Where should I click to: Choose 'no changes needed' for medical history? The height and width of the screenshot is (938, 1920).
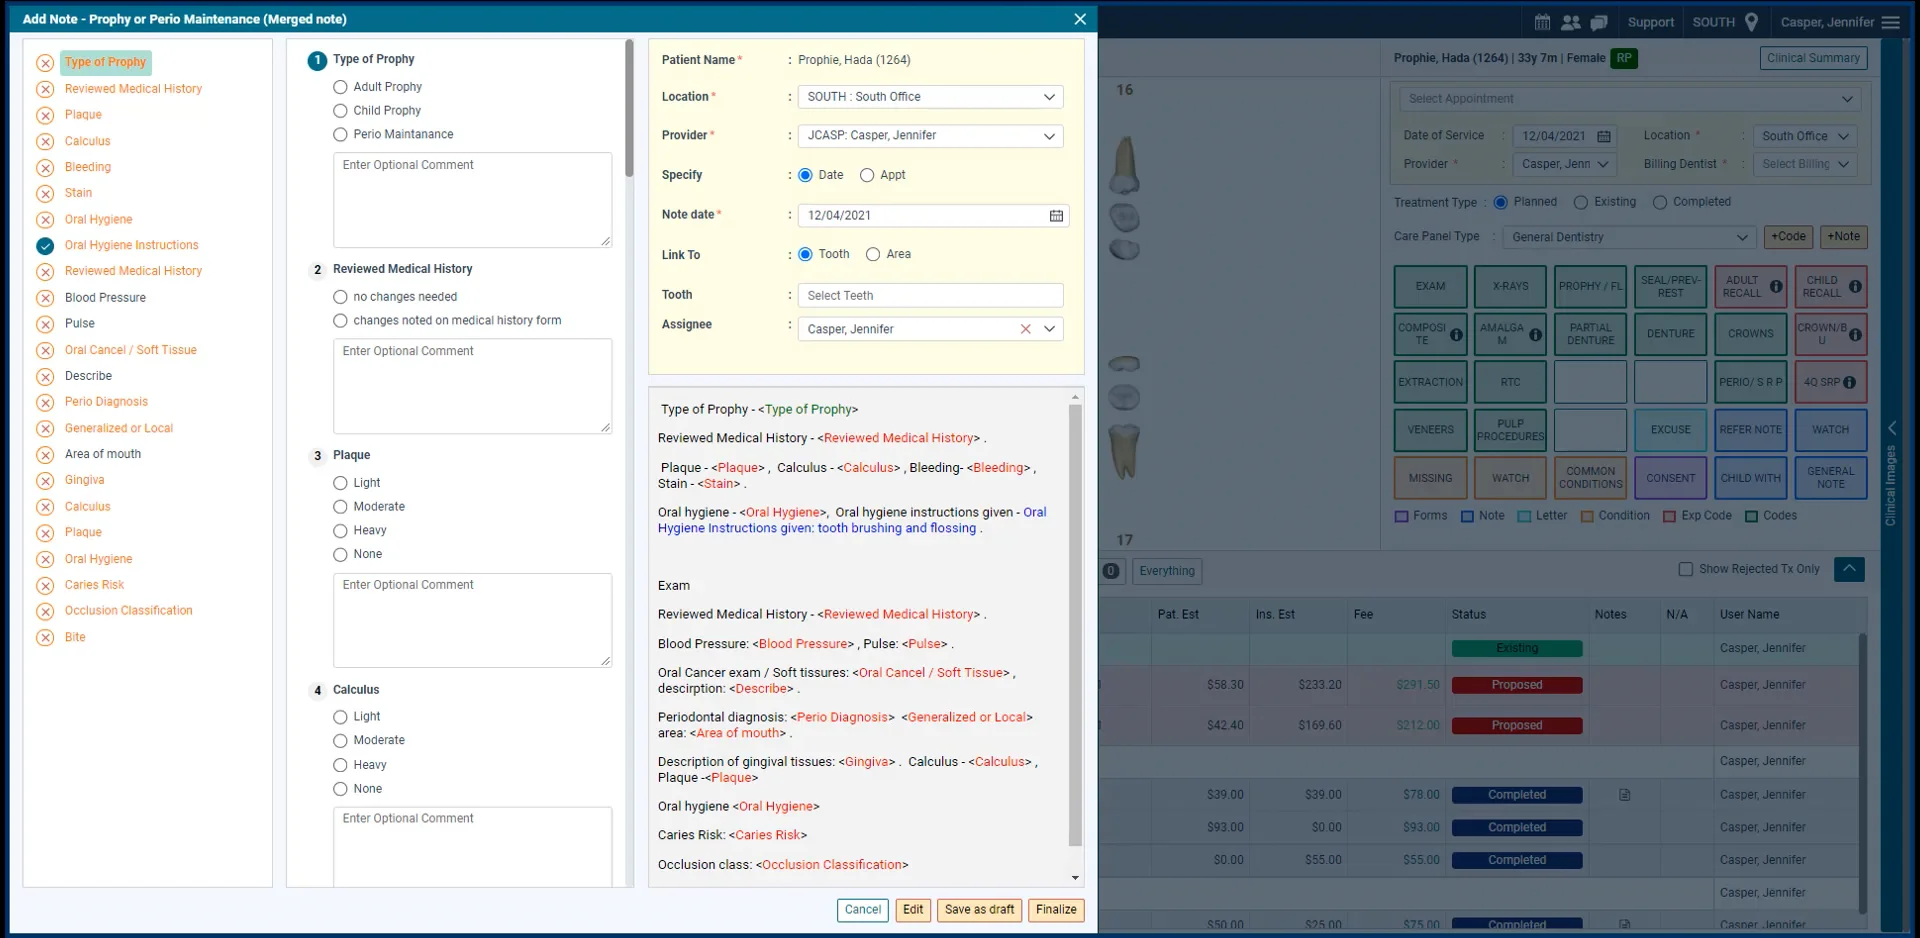point(340,297)
